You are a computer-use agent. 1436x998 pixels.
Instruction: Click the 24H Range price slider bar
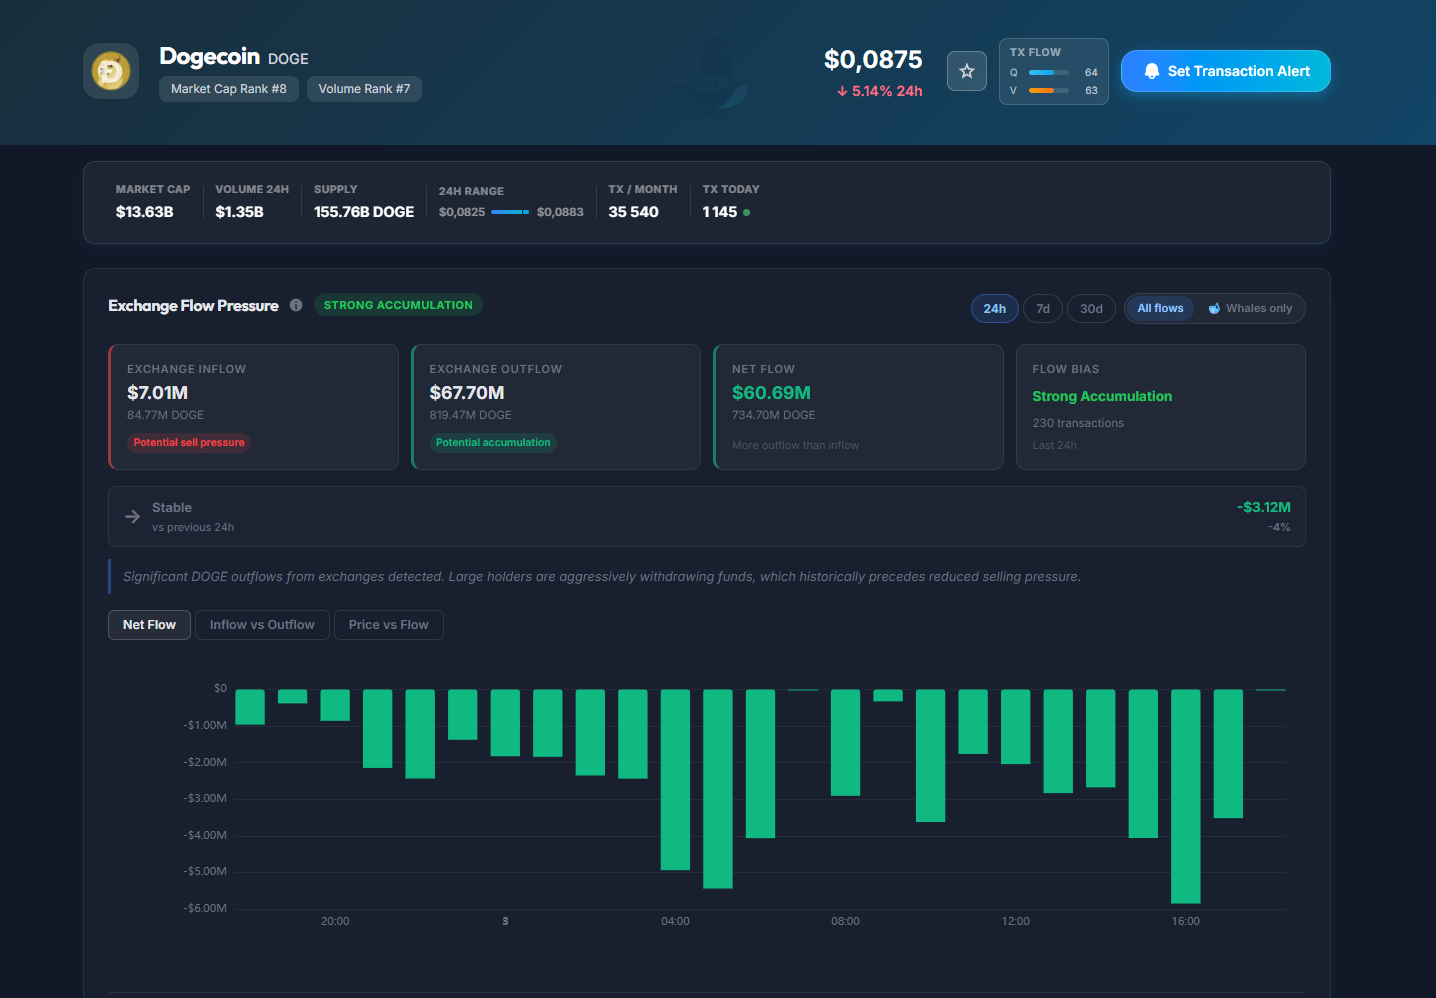click(510, 212)
